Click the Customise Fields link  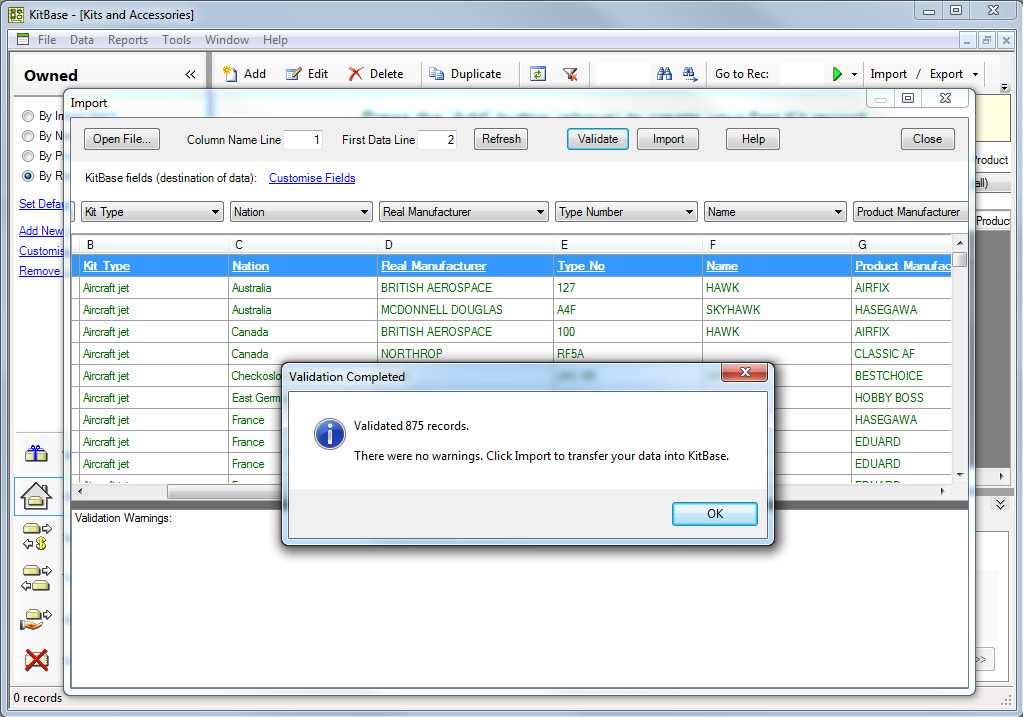click(x=312, y=178)
